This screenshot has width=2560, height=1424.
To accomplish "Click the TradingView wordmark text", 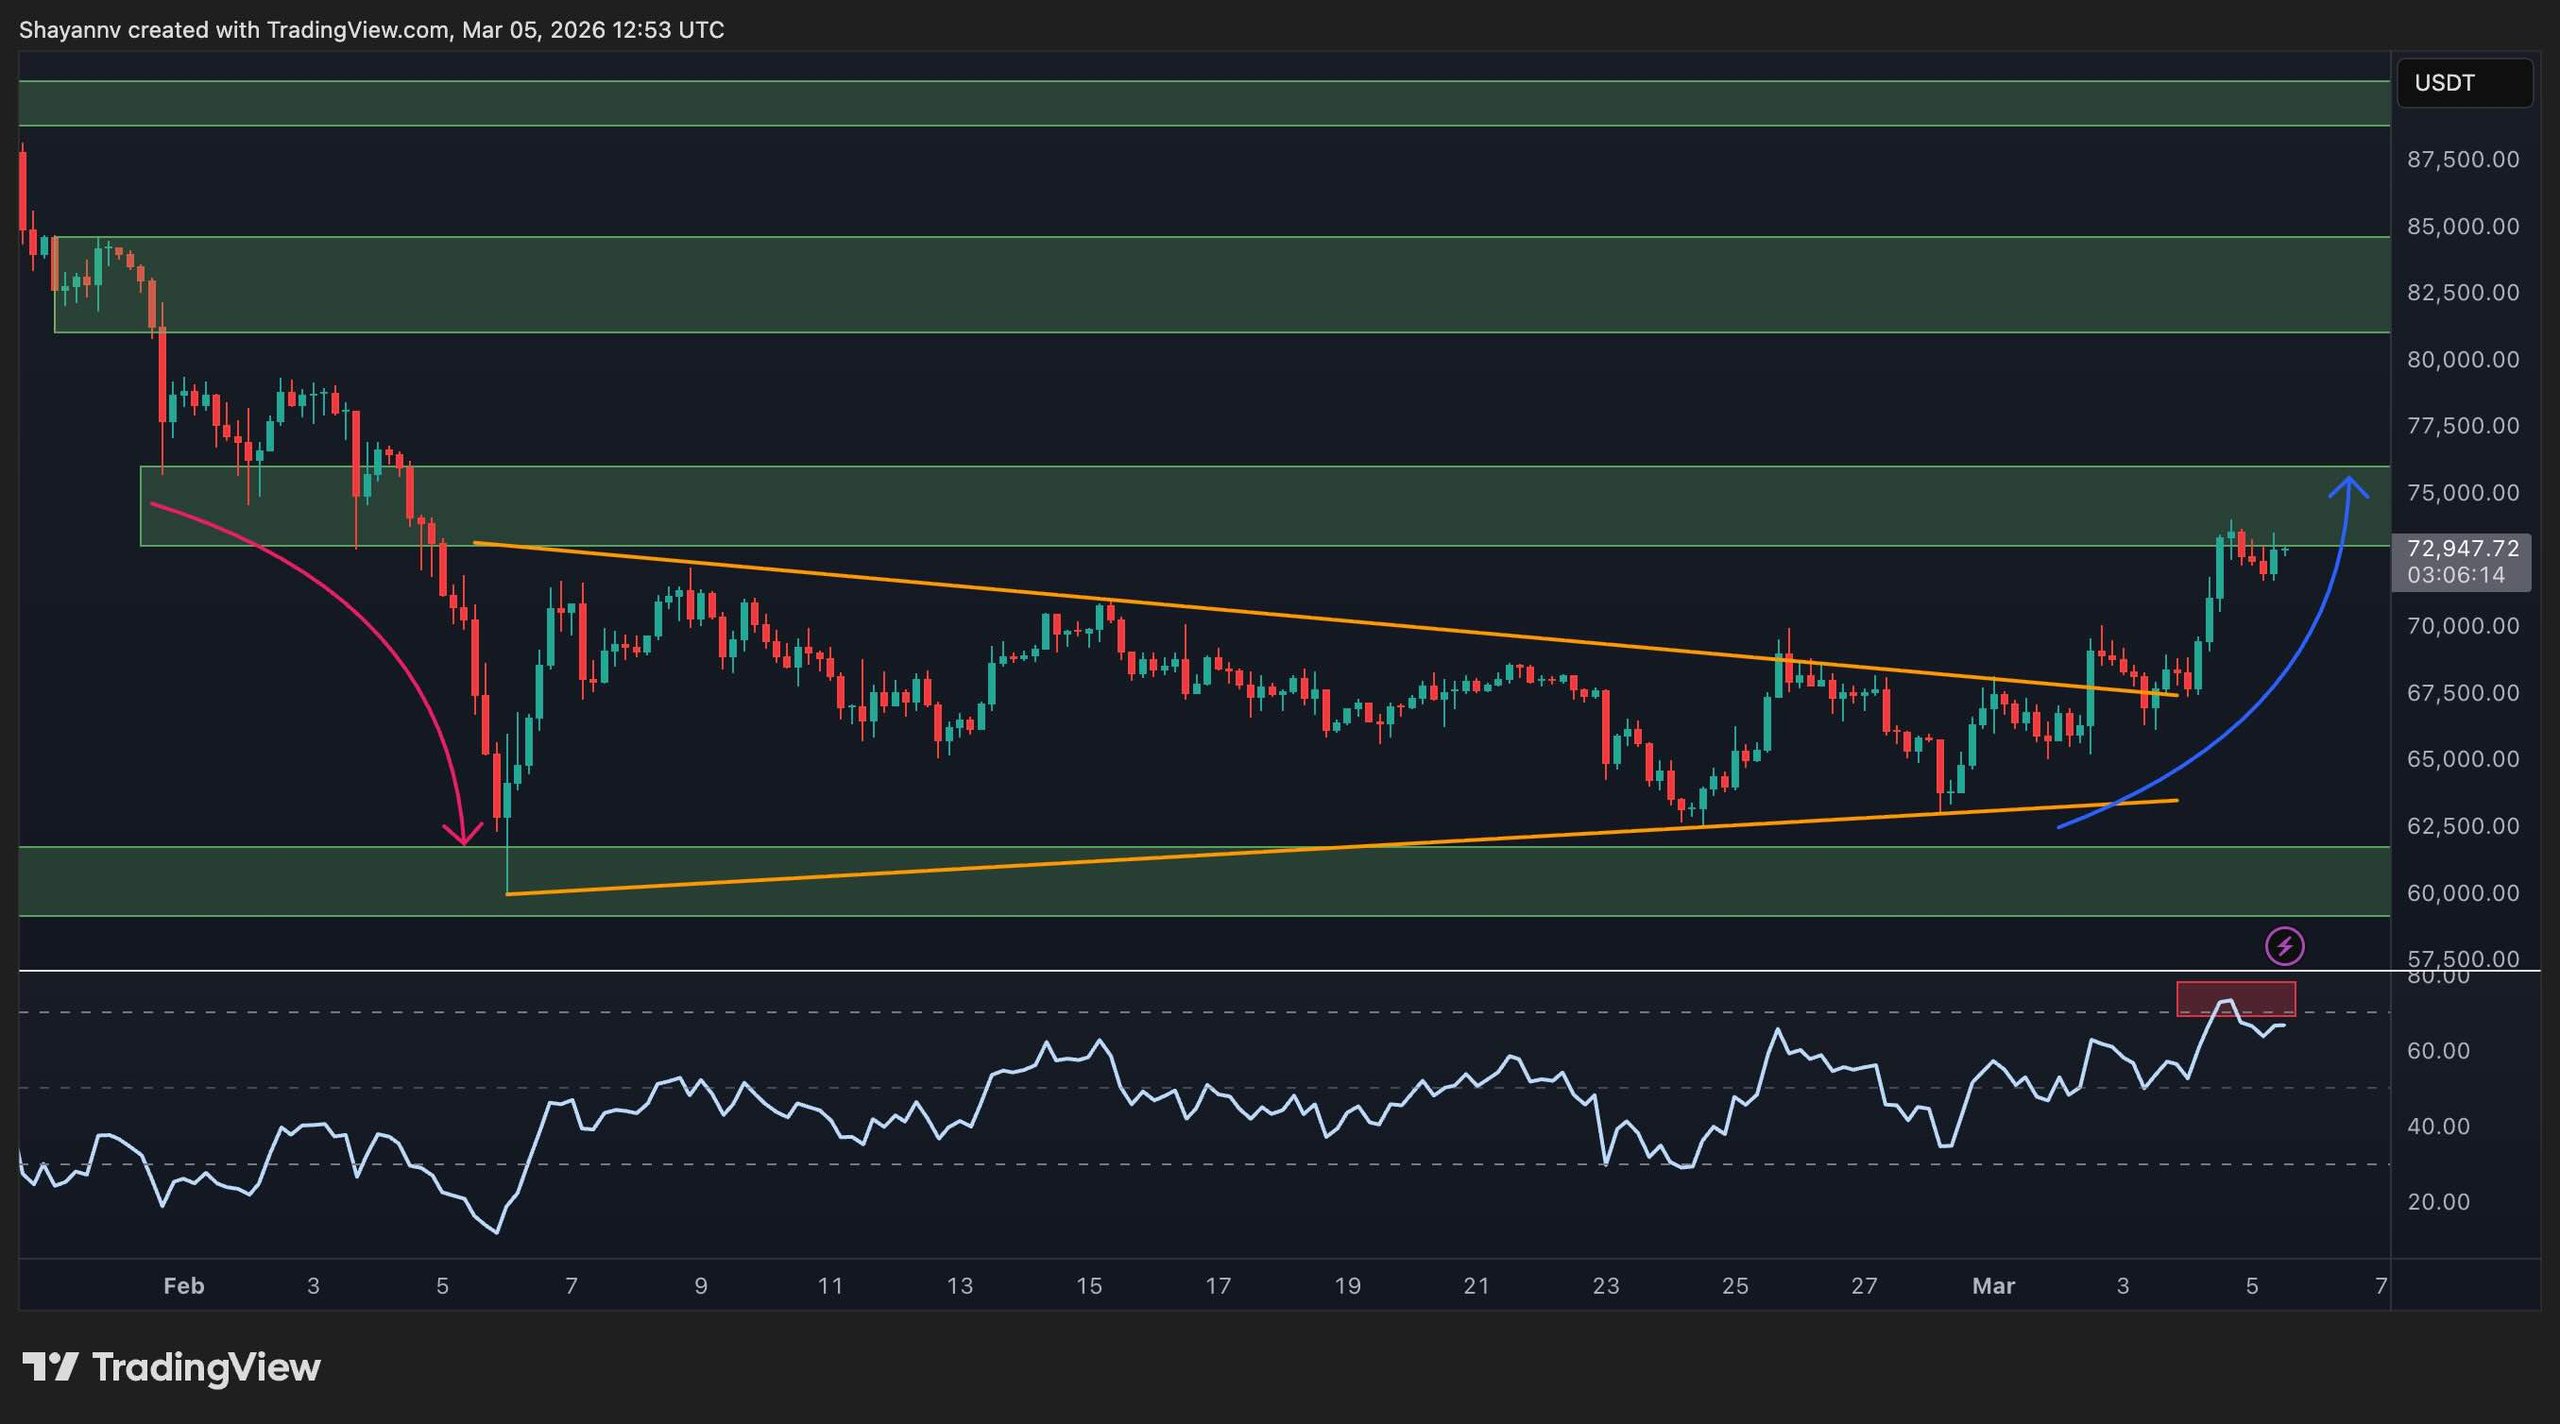I will click(206, 1367).
